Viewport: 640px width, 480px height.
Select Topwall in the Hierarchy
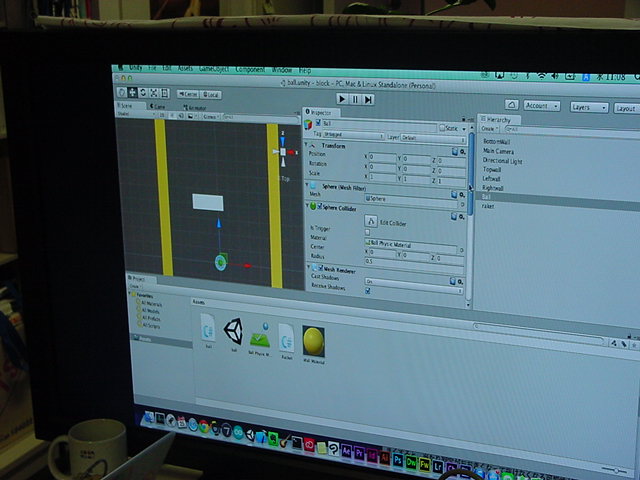click(x=491, y=169)
